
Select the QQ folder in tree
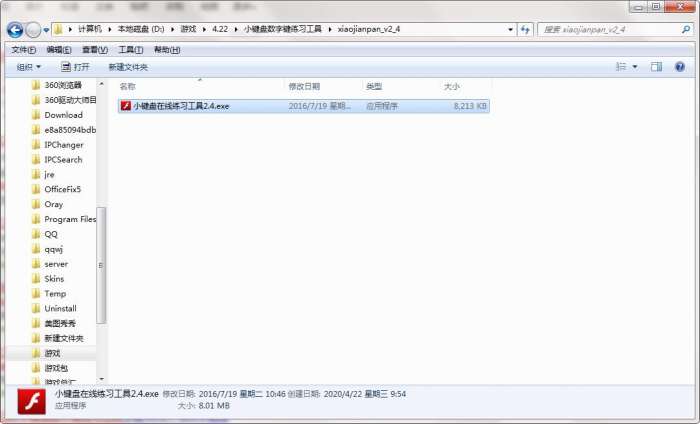coord(51,234)
